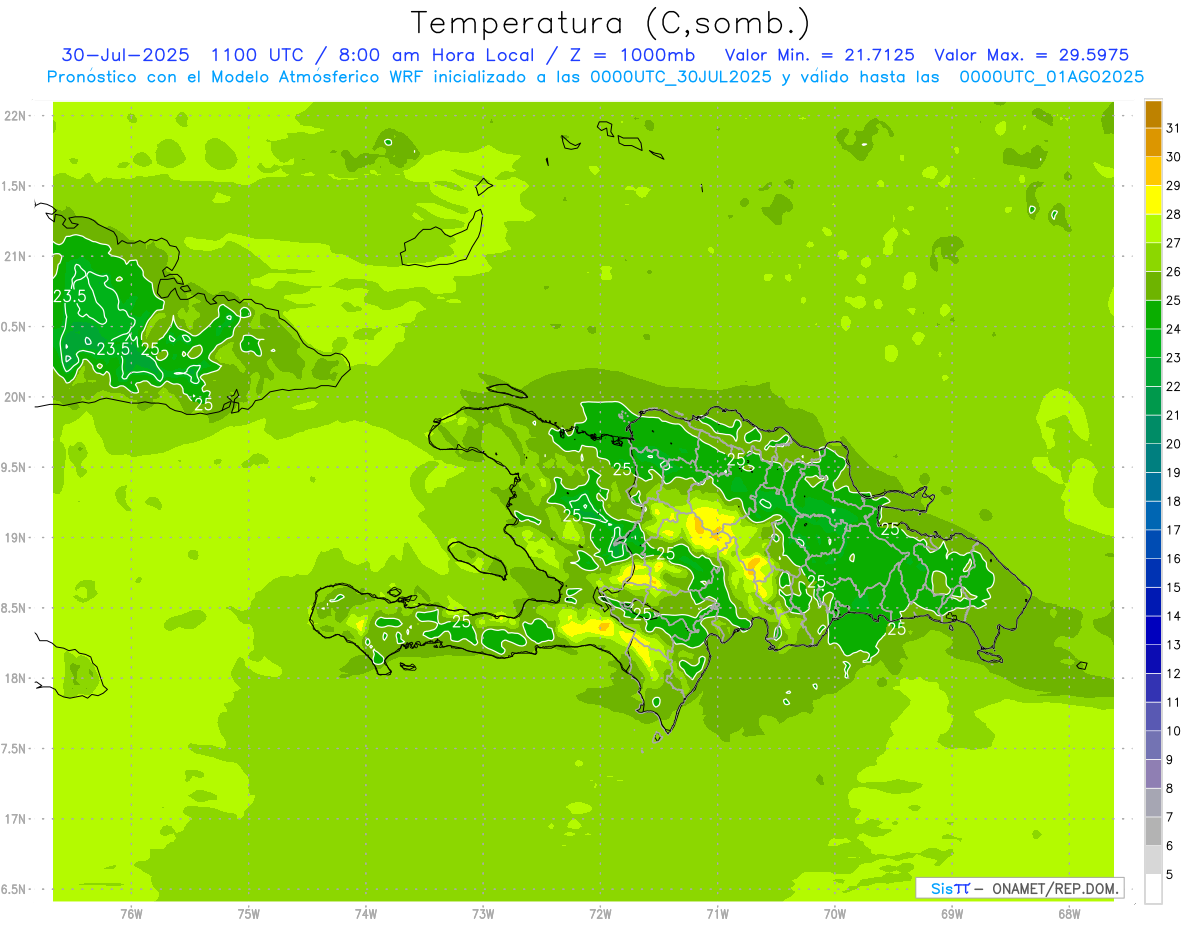Click the 24 label on the color scale
Screen dimensions: 1200x927
(1173, 329)
